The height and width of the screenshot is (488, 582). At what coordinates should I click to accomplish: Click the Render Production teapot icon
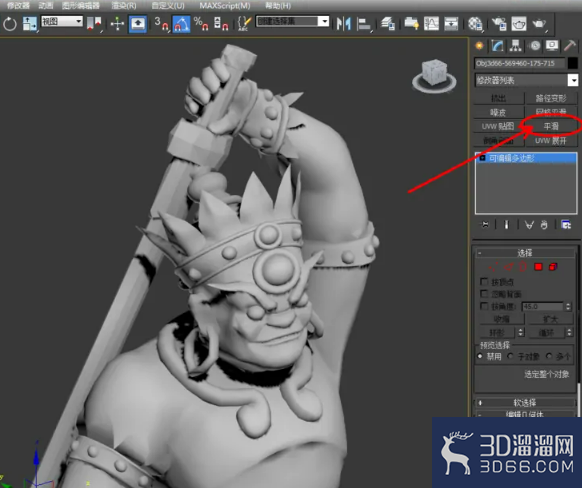[x=539, y=24]
